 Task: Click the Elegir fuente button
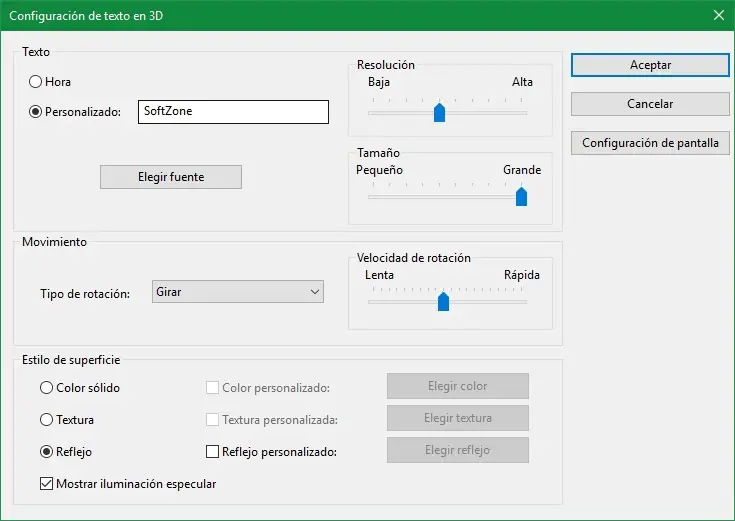click(x=171, y=176)
